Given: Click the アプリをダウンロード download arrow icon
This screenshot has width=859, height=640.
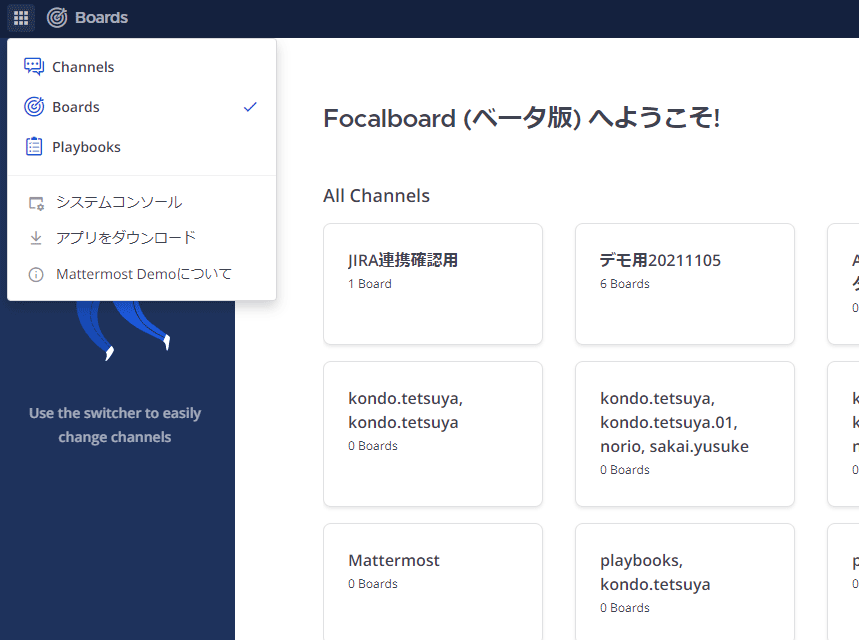Looking at the screenshot, I should pyautogui.click(x=36, y=238).
